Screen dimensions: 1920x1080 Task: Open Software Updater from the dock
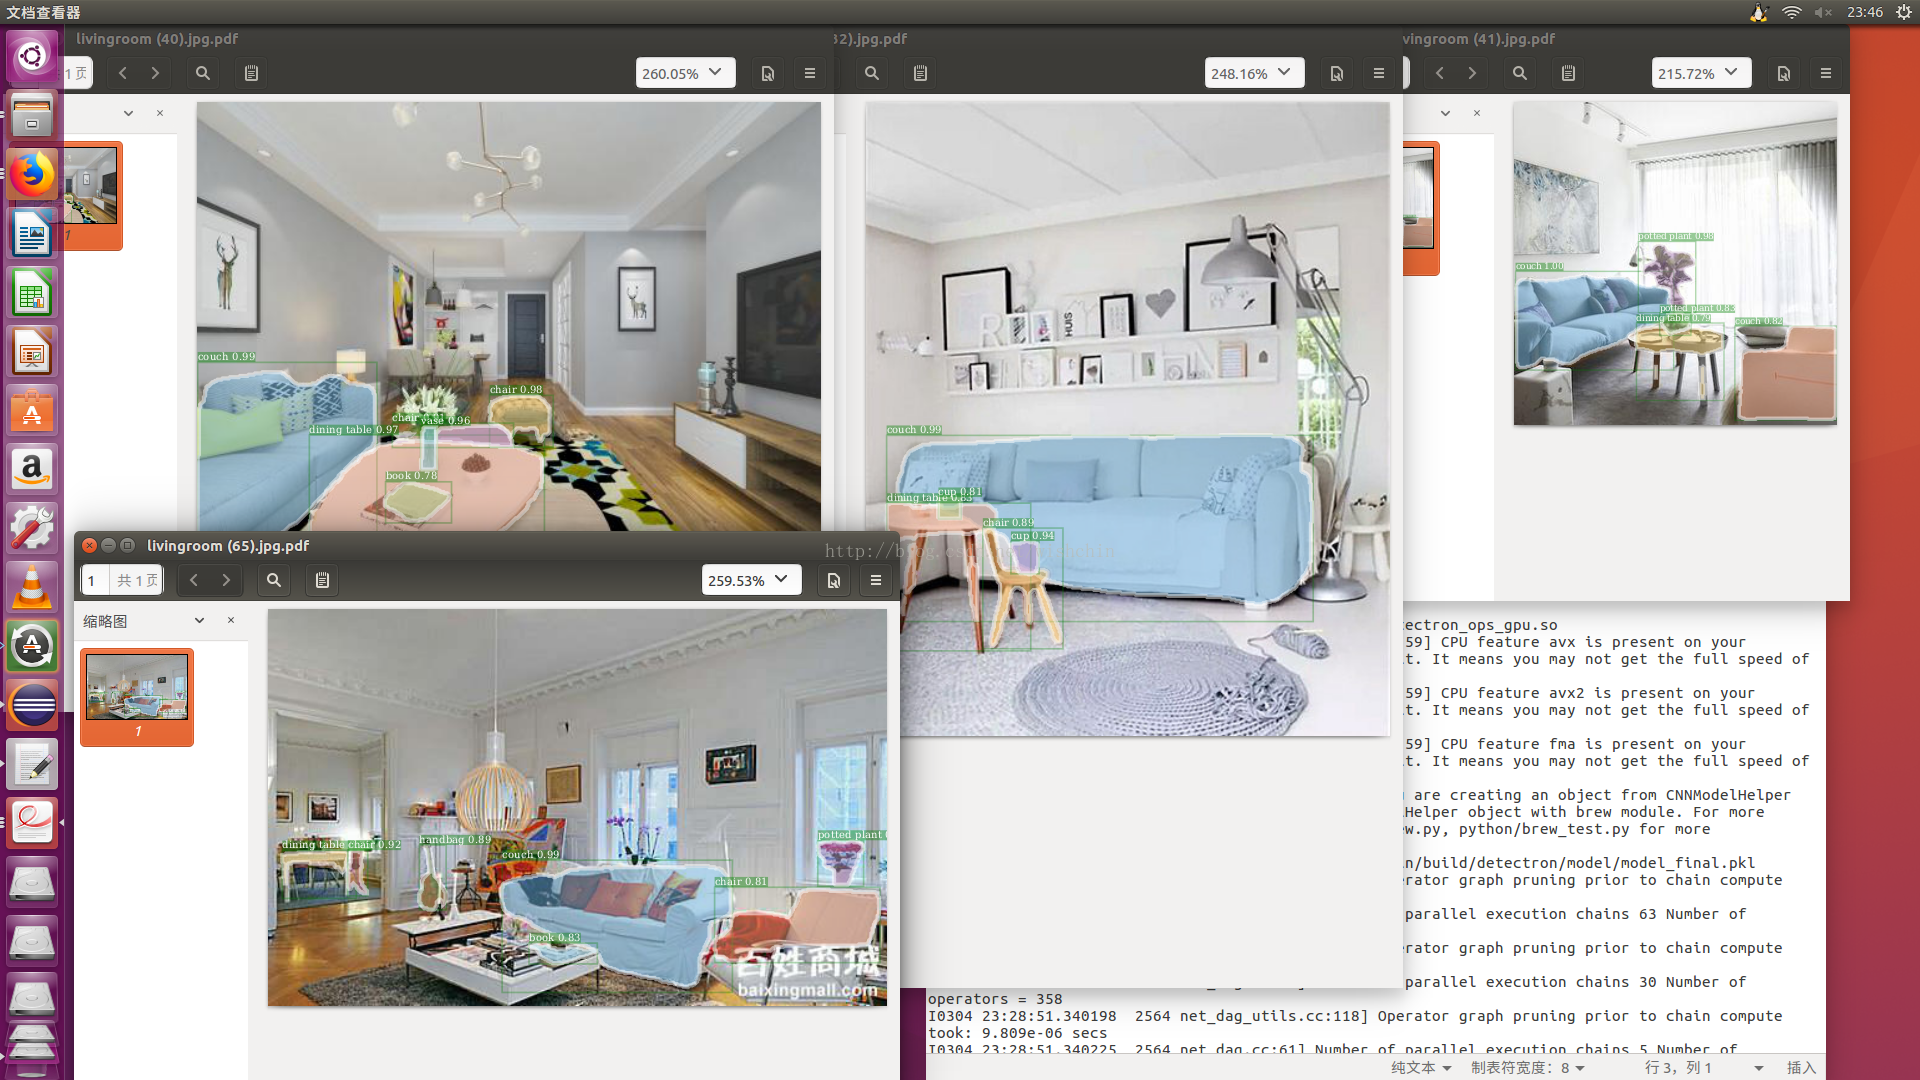coord(32,647)
